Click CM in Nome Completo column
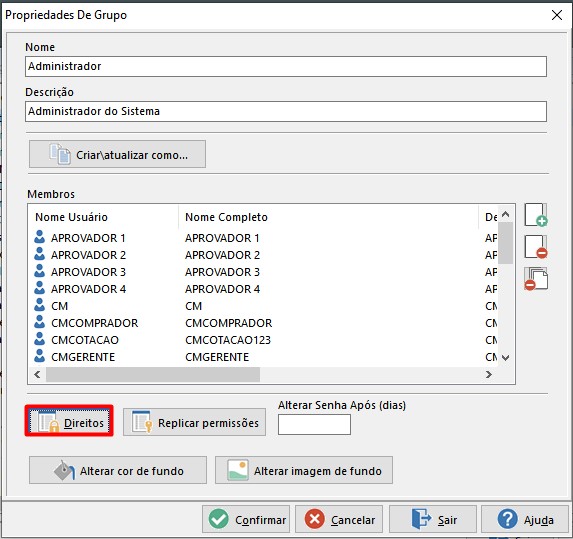Viewport: 573px width, 539px height. point(193,306)
